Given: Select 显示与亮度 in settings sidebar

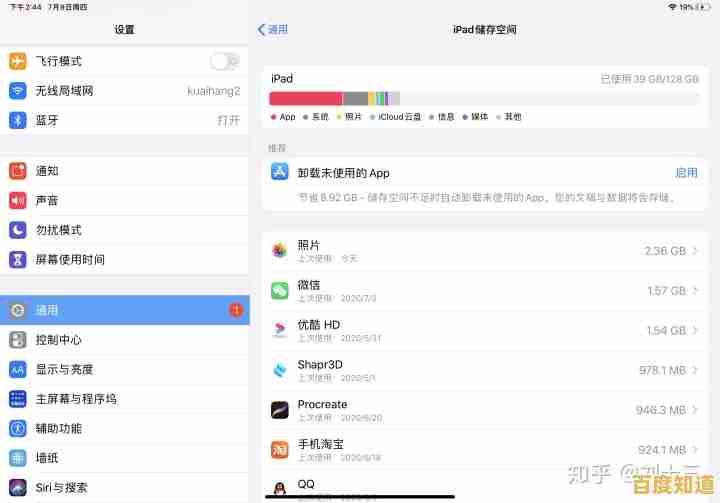Looking at the screenshot, I should pyautogui.click(x=124, y=369).
